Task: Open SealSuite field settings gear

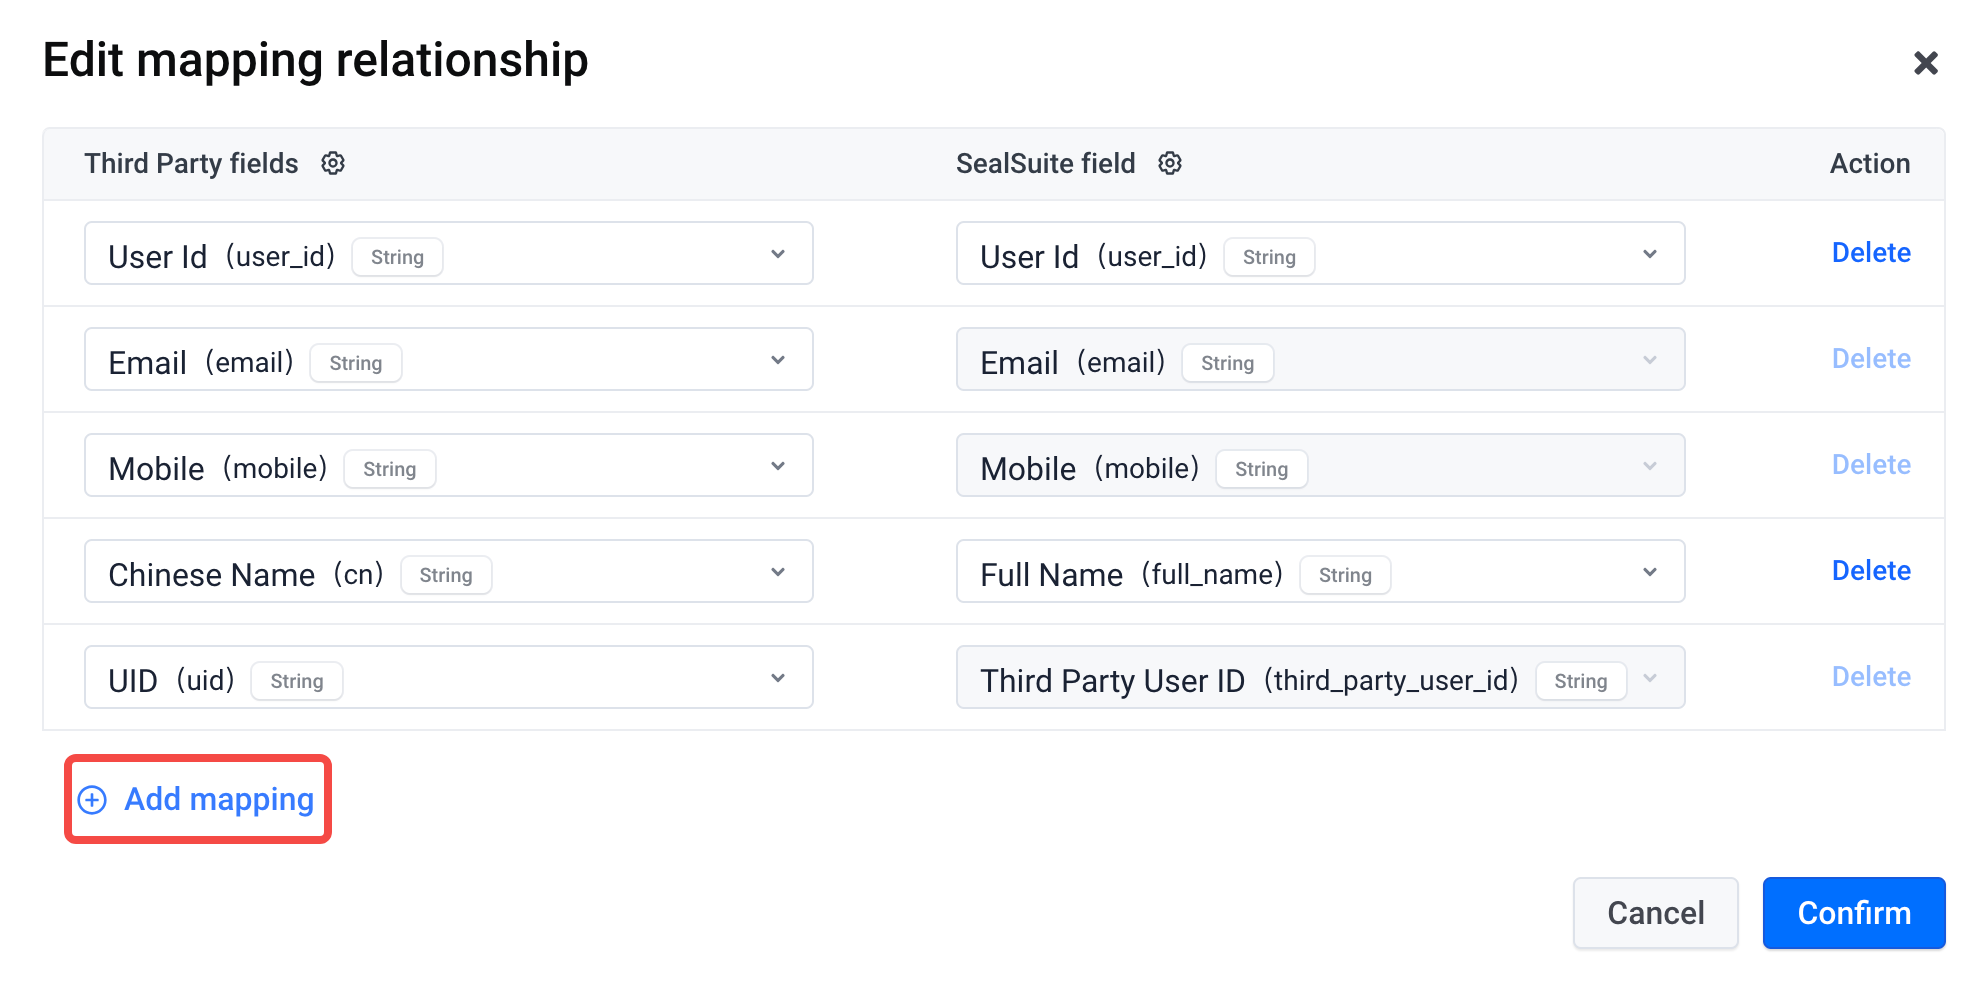Action: 1170,163
